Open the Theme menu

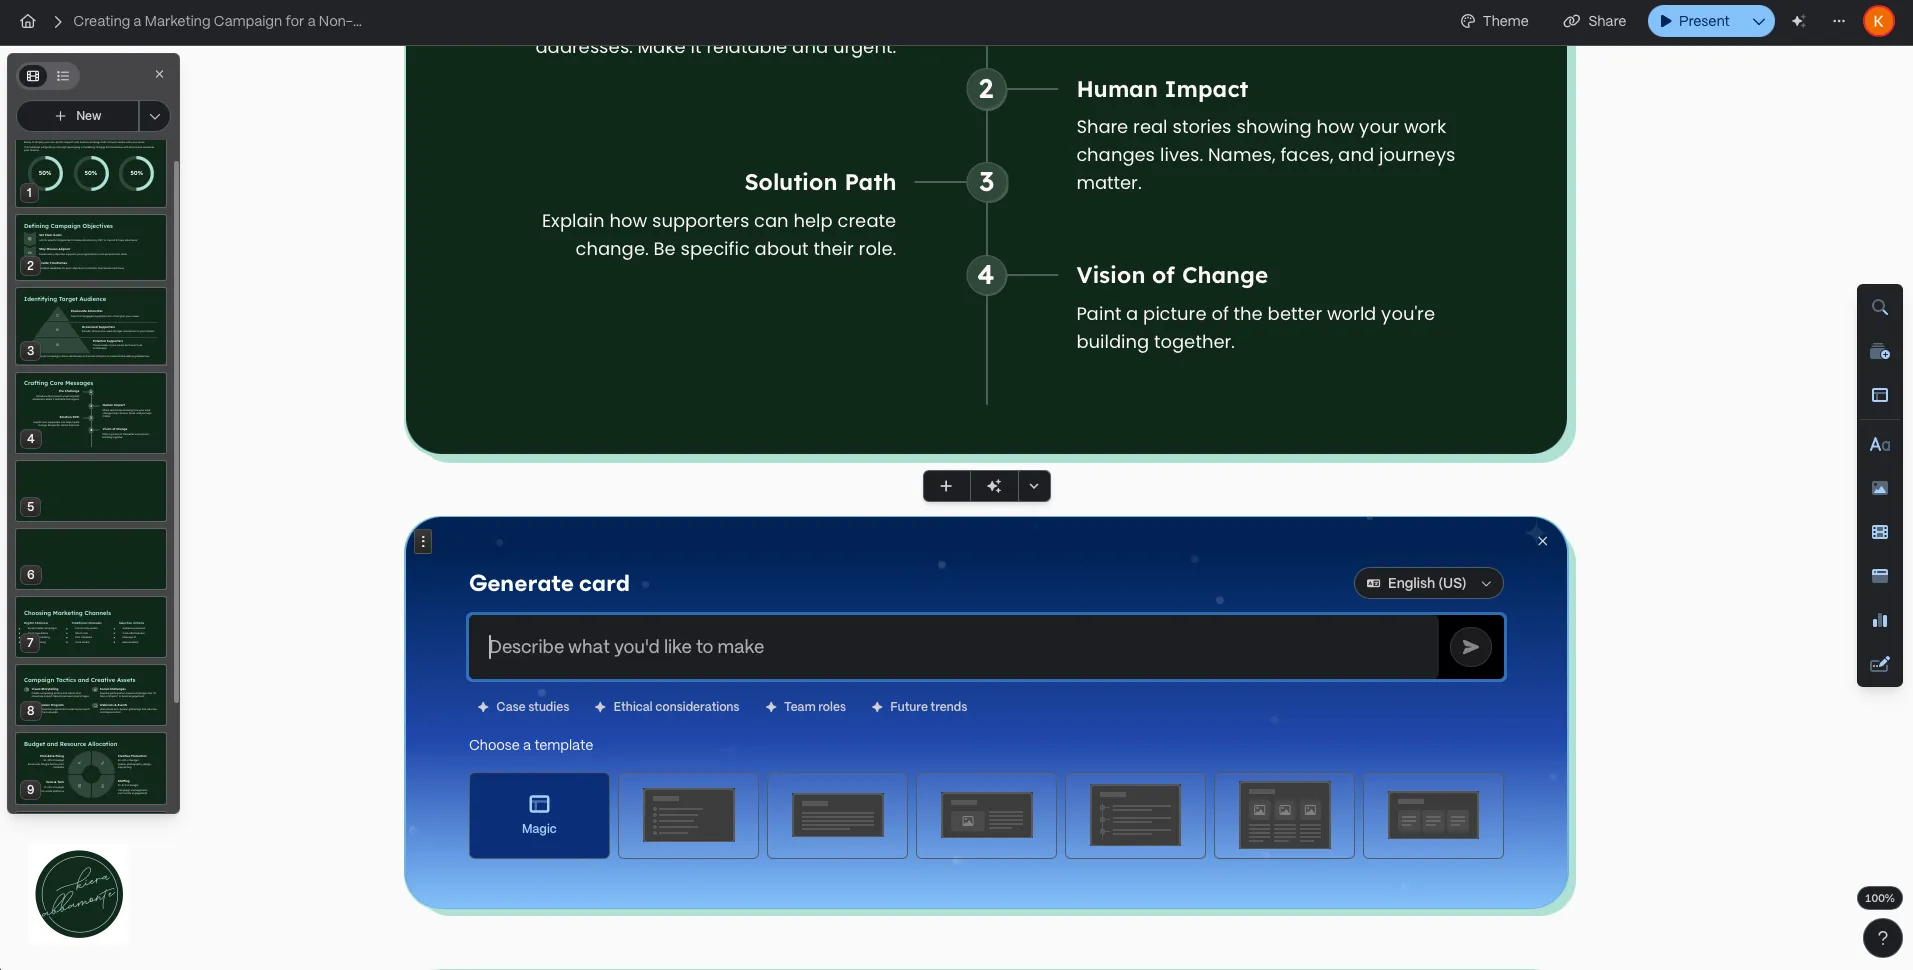point(1494,21)
